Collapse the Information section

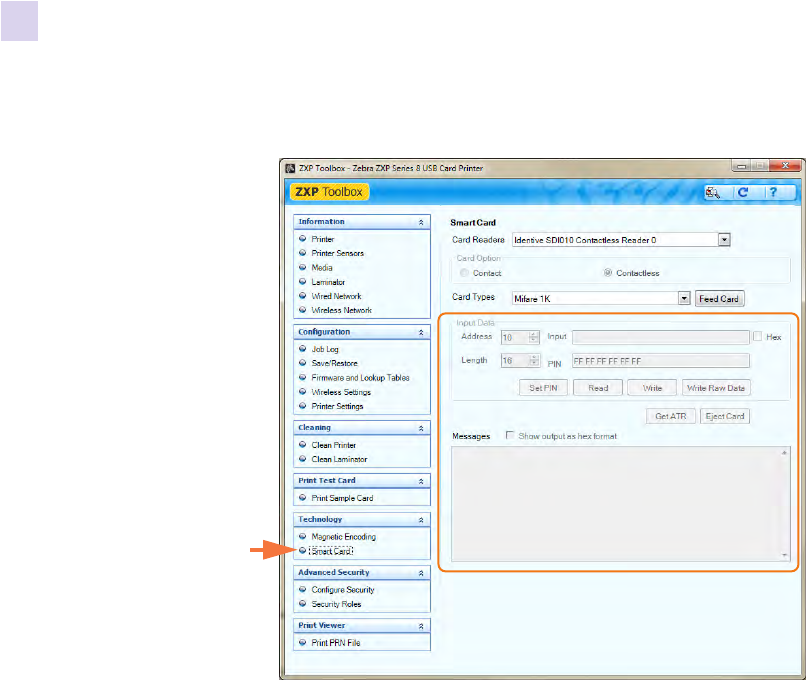[x=421, y=222]
